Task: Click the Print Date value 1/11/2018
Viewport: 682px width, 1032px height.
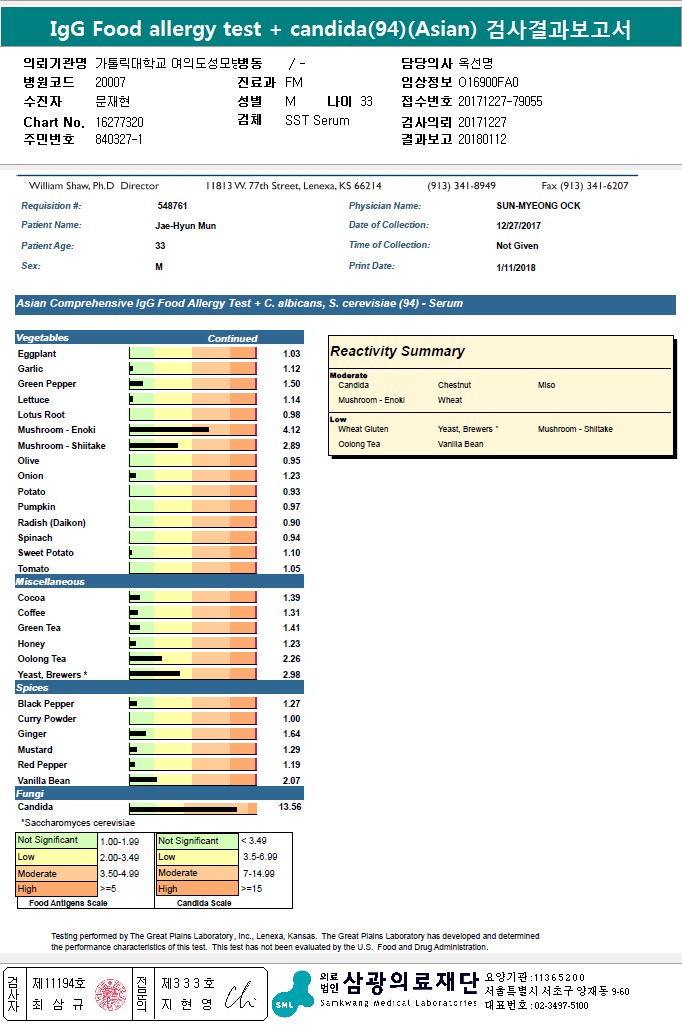Action: [x=516, y=268]
